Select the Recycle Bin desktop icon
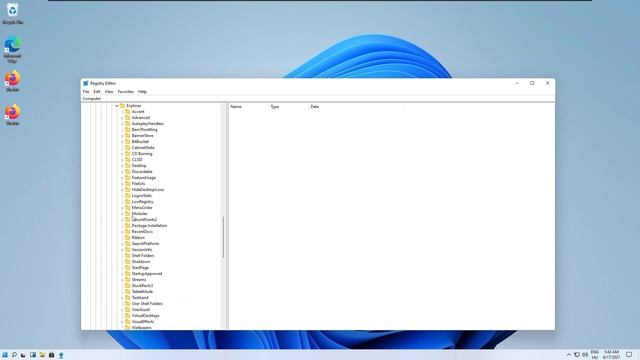Screen dimensions: 640x360 12,13
